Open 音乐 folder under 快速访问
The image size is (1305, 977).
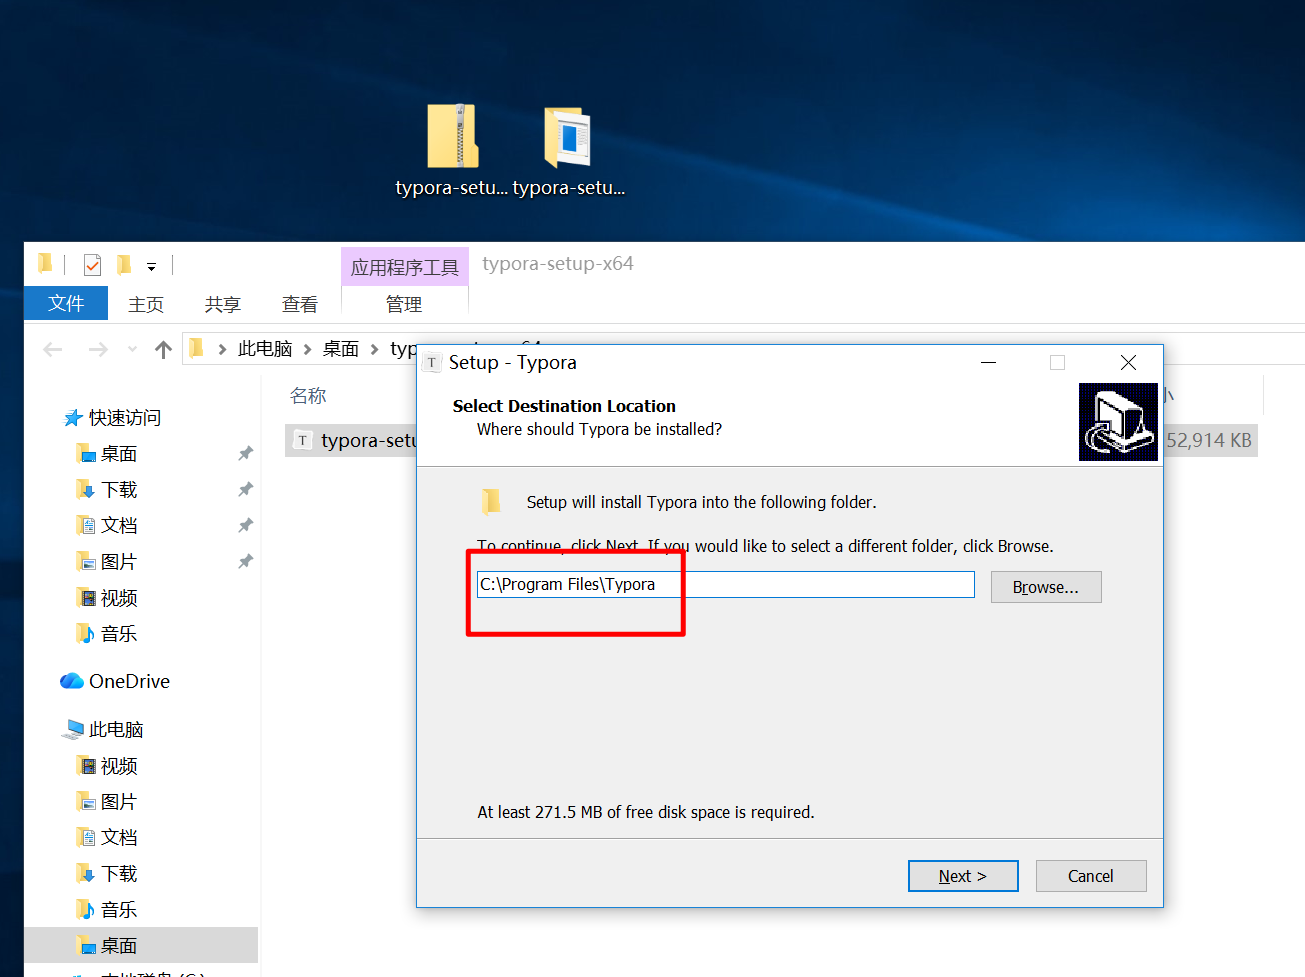(x=118, y=634)
